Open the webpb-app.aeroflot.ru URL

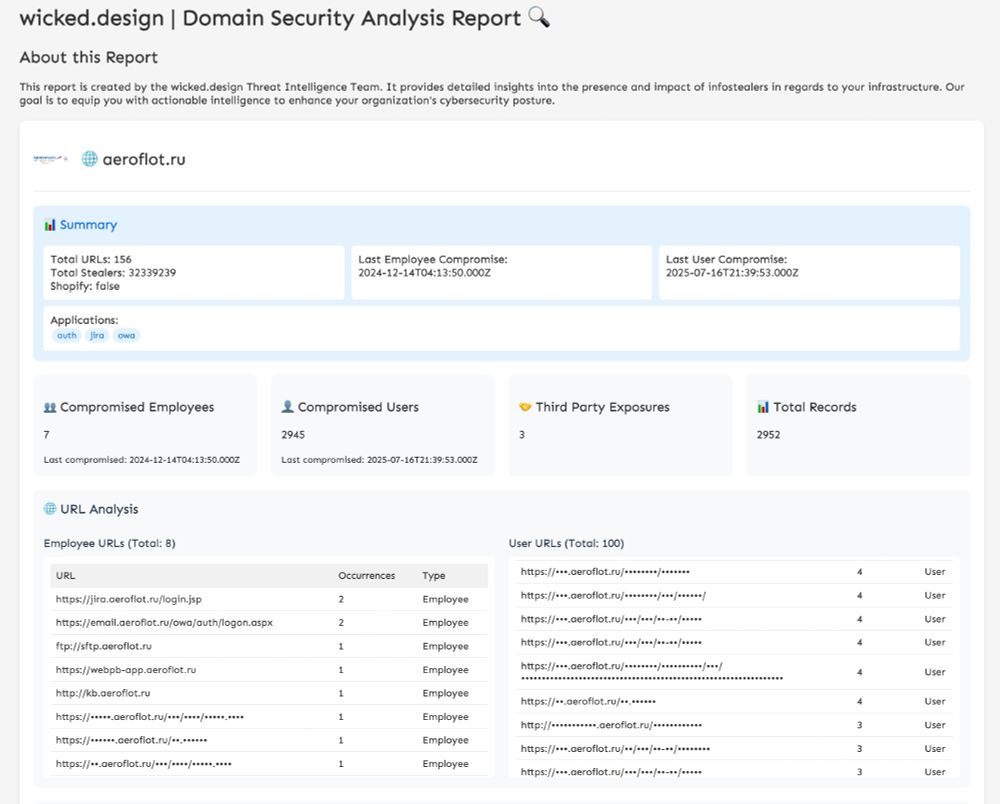126,670
